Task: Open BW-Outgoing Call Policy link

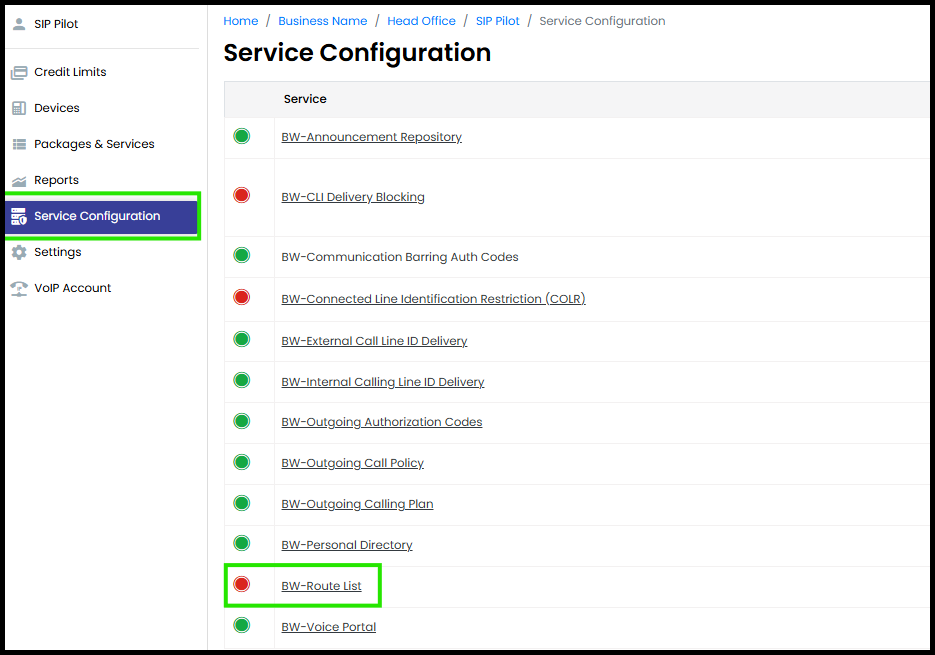Action: coord(352,463)
